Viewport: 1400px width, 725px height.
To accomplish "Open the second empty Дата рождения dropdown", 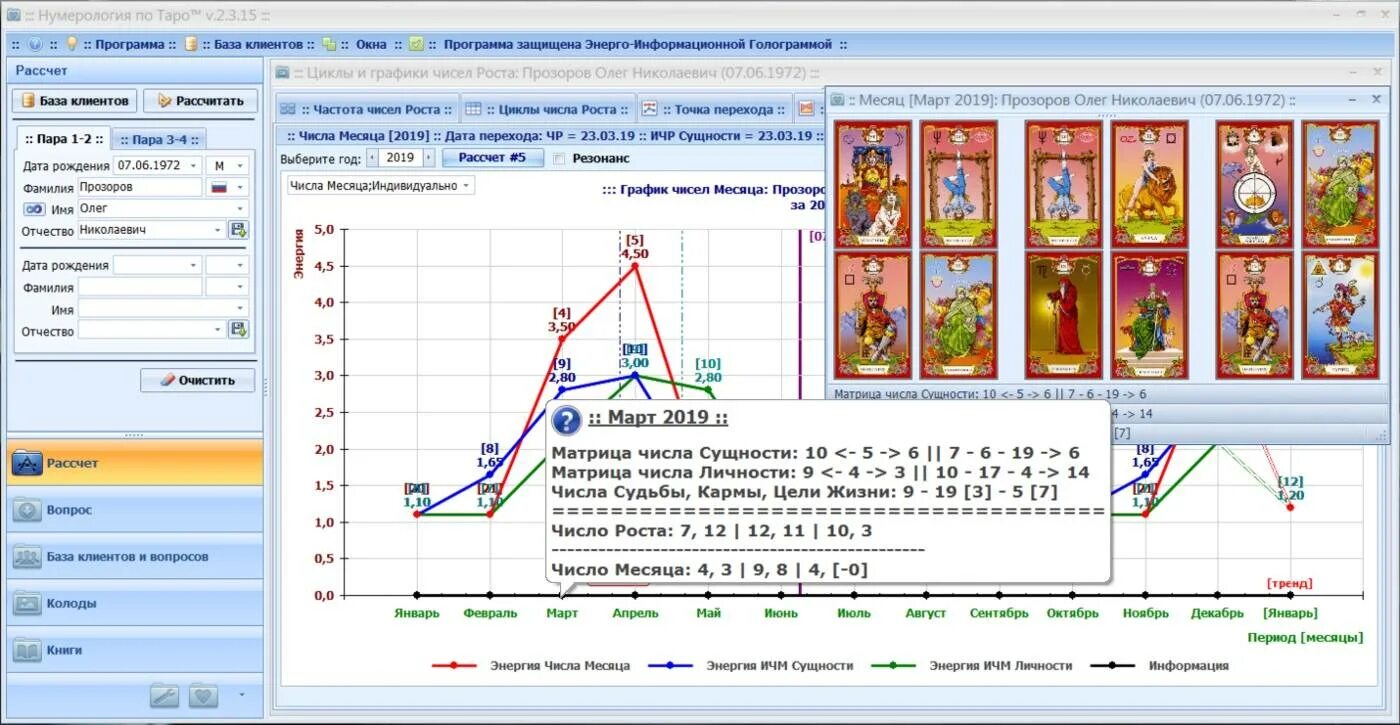I will [193, 266].
